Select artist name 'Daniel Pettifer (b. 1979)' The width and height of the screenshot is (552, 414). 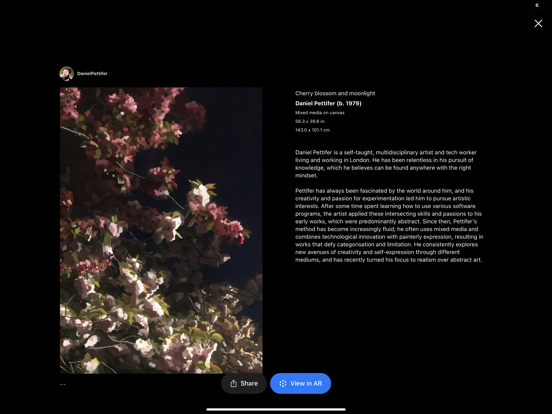(x=328, y=103)
